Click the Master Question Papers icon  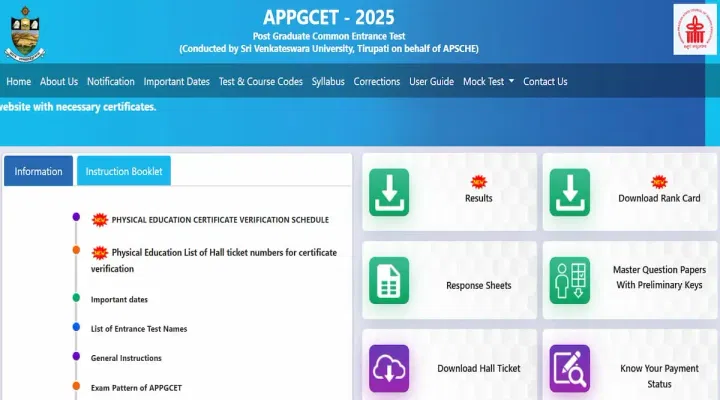569,280
